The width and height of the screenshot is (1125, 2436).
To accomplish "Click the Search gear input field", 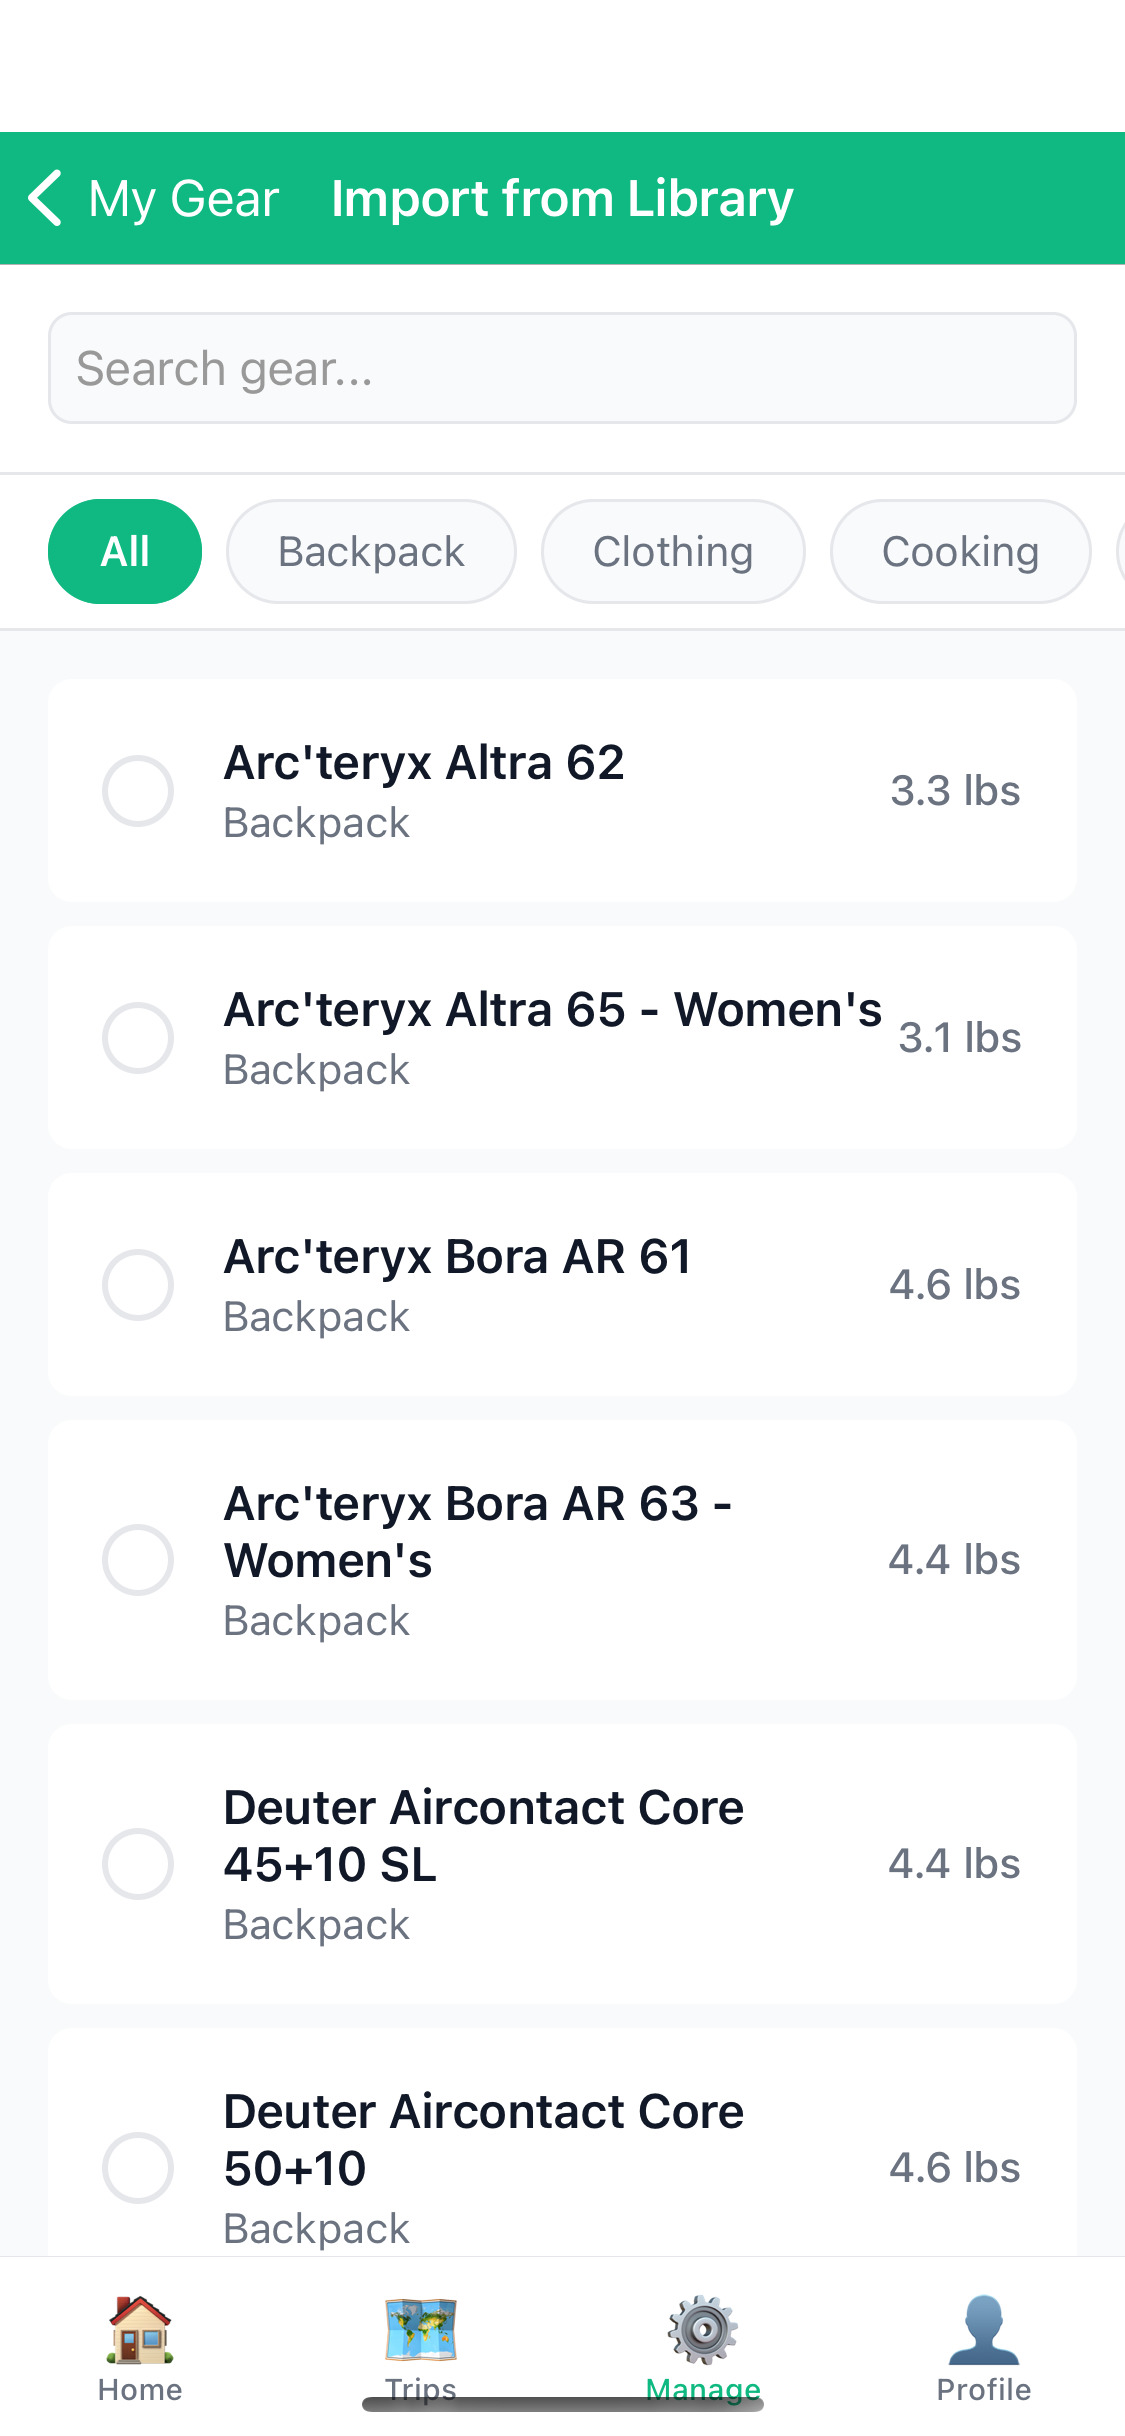I will coord(562,368).
